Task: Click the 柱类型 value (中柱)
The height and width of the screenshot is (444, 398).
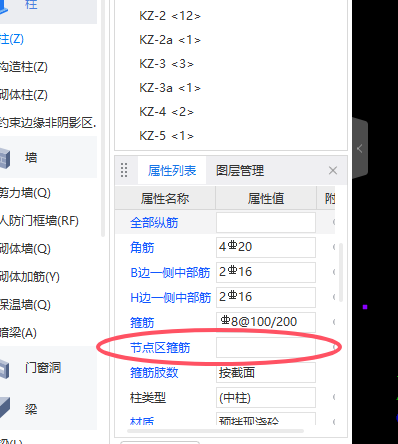Action: (266, 397)
